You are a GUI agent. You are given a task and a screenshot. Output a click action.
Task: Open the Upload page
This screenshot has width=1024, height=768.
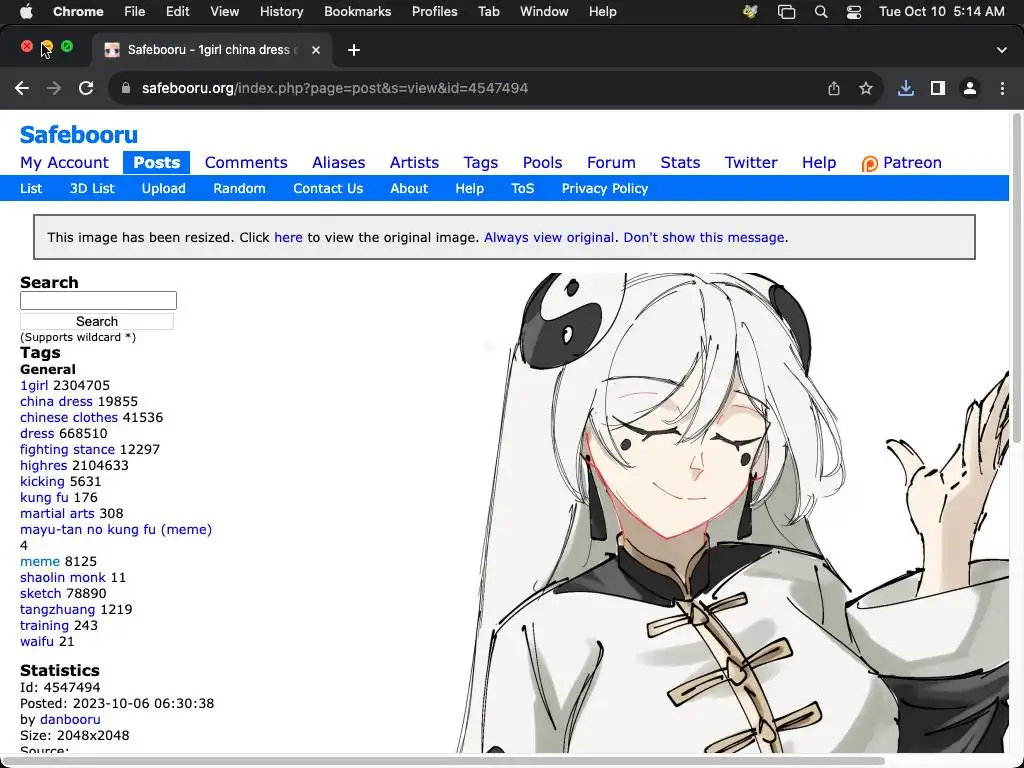coord(164,189)
